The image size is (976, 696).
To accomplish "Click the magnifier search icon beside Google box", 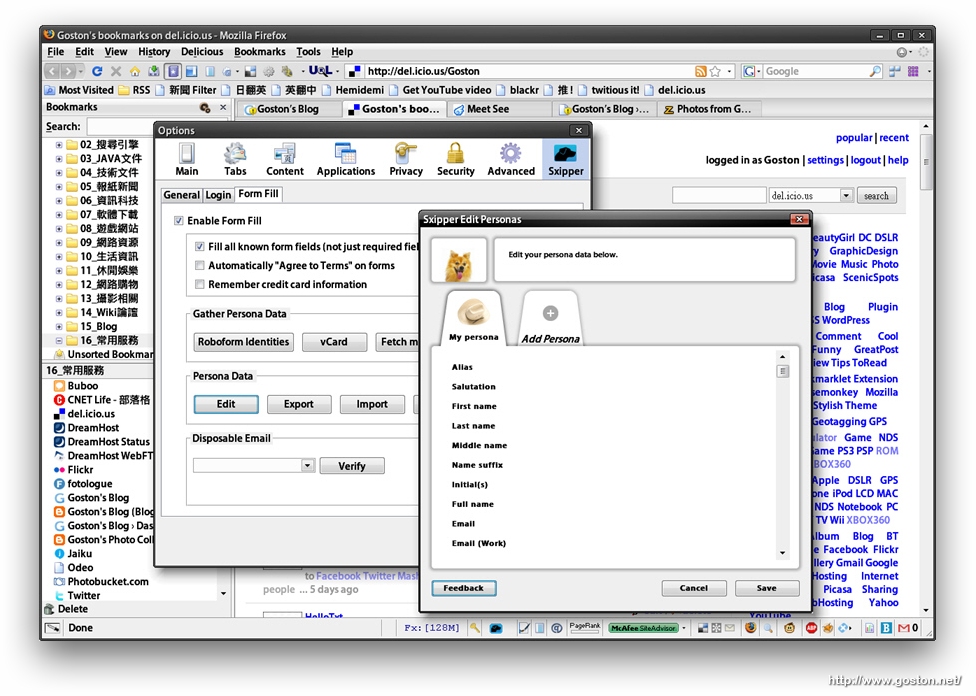I will pyautogui.click(x=875, y=71).
